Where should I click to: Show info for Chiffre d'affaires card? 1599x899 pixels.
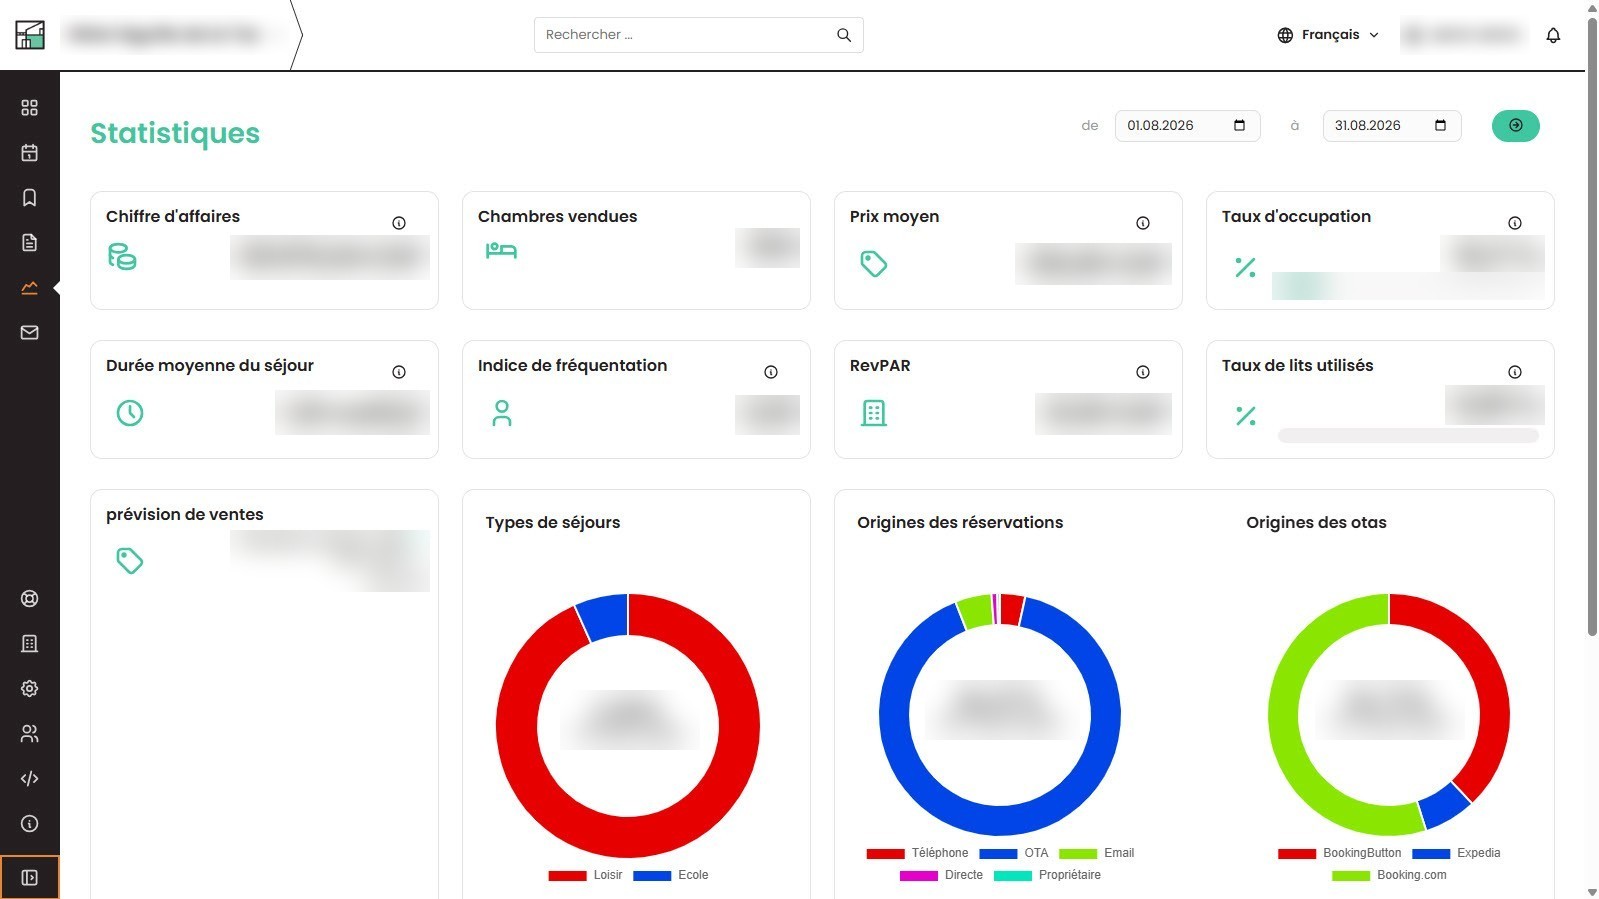click(x=399, y=223)
